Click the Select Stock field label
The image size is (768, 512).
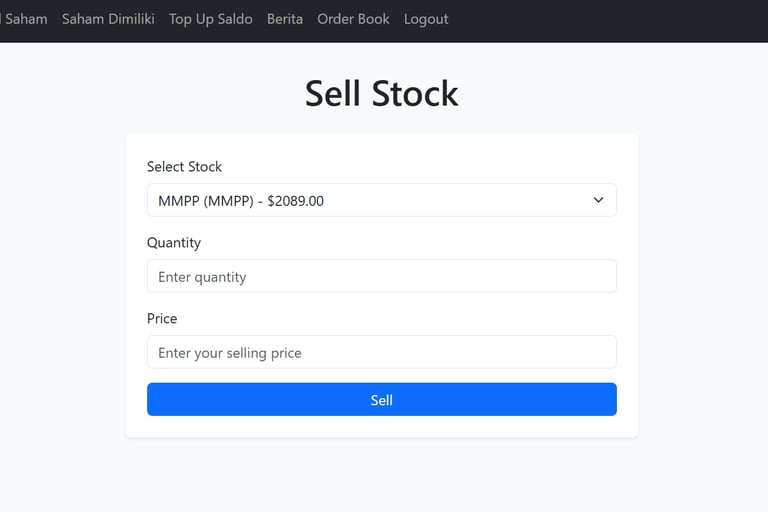click(184, 166)
